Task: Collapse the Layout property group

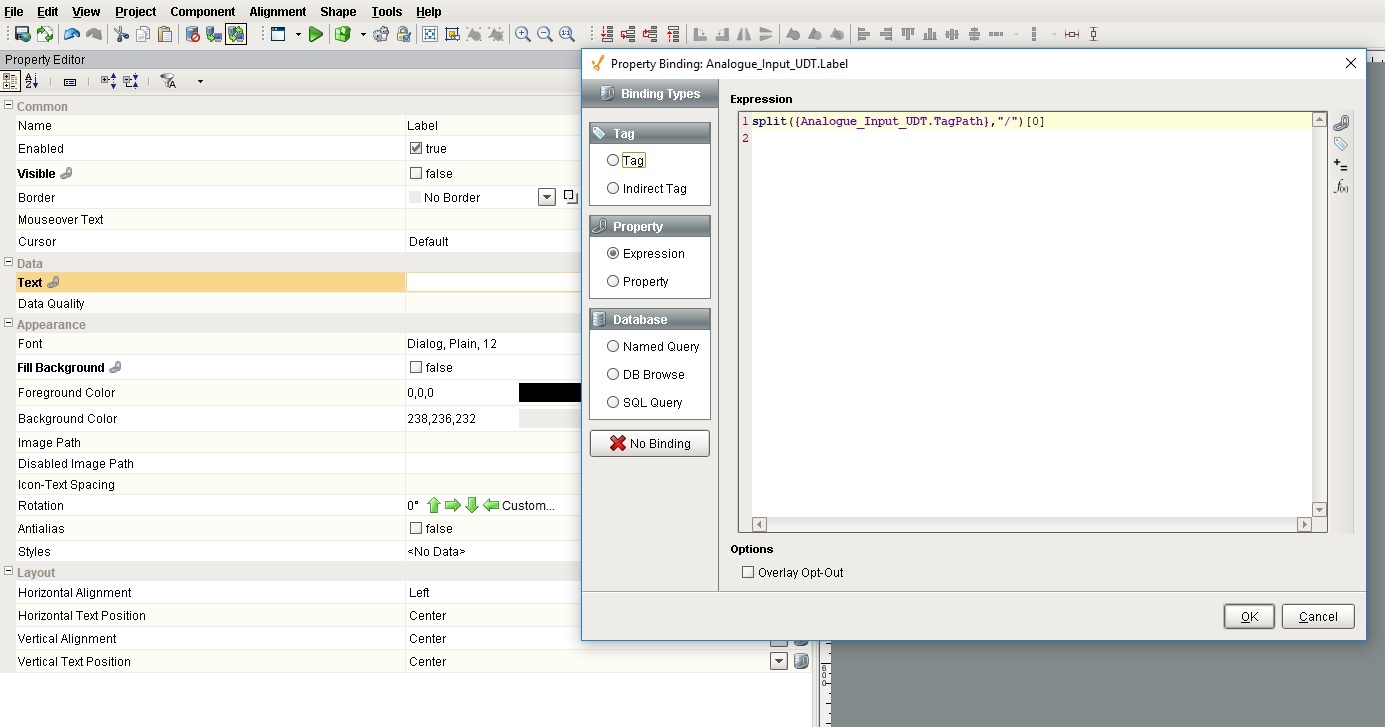Action: 9,572
